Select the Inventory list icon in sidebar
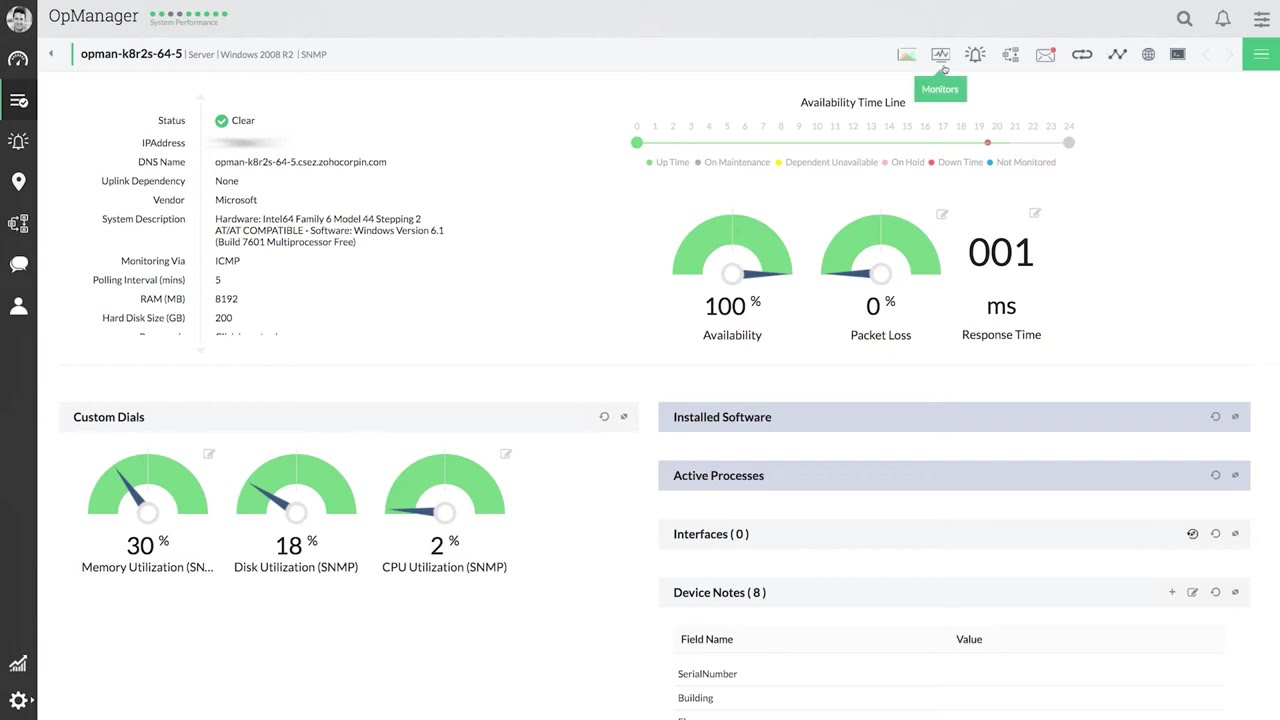 click(18, 100)
